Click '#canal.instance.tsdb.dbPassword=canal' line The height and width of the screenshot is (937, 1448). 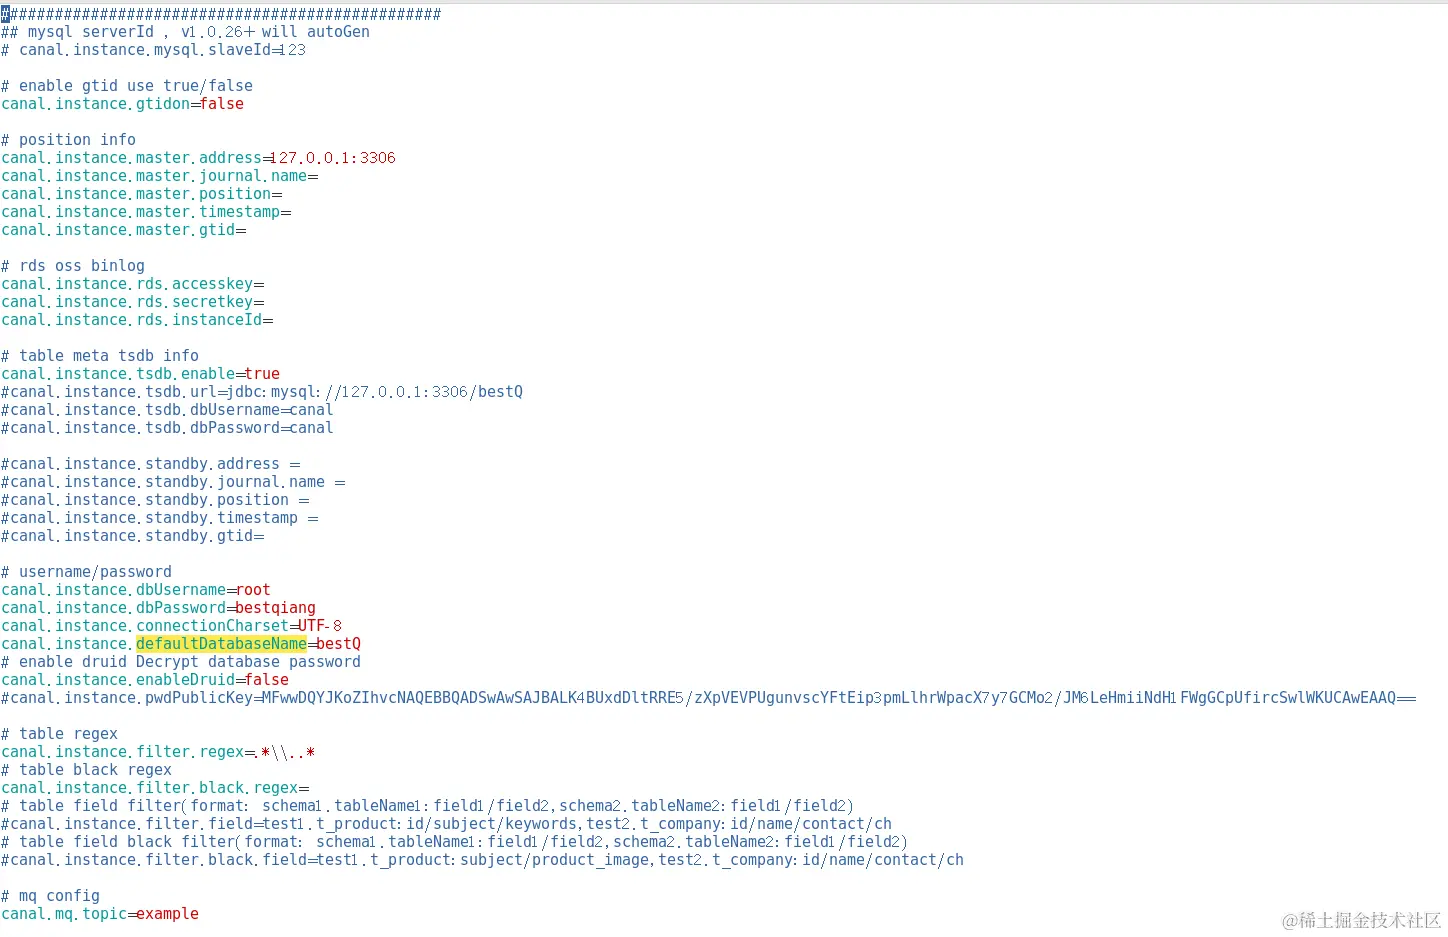167,428
